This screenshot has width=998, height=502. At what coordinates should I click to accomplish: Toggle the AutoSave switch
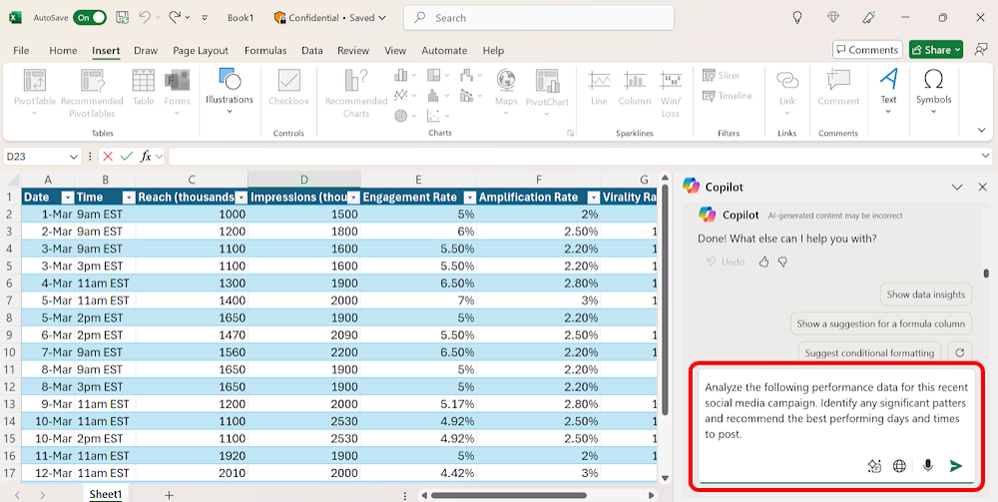90,18
